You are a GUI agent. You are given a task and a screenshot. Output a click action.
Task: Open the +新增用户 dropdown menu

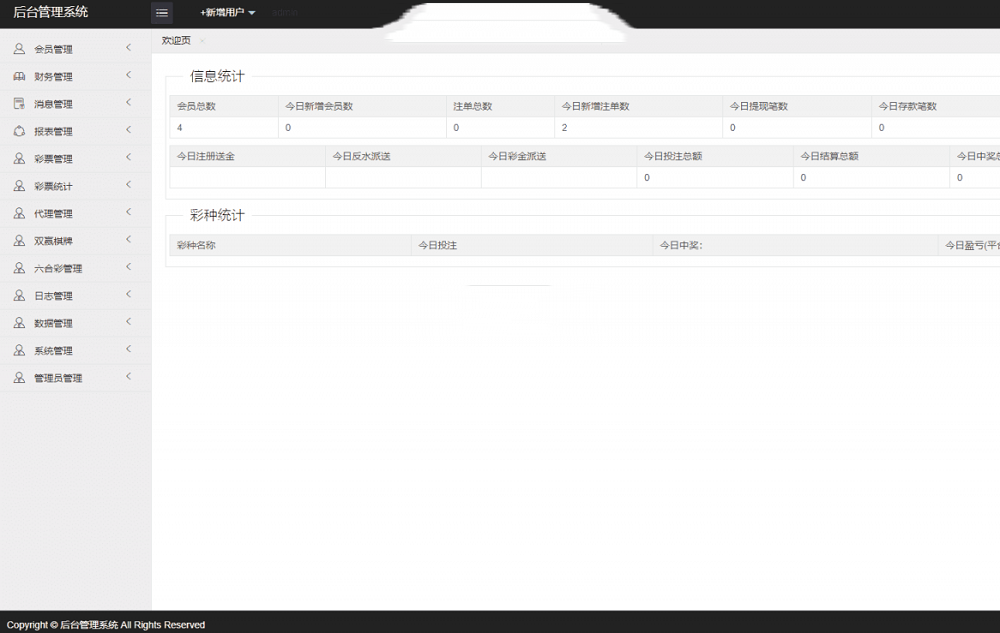click(228, 13)
